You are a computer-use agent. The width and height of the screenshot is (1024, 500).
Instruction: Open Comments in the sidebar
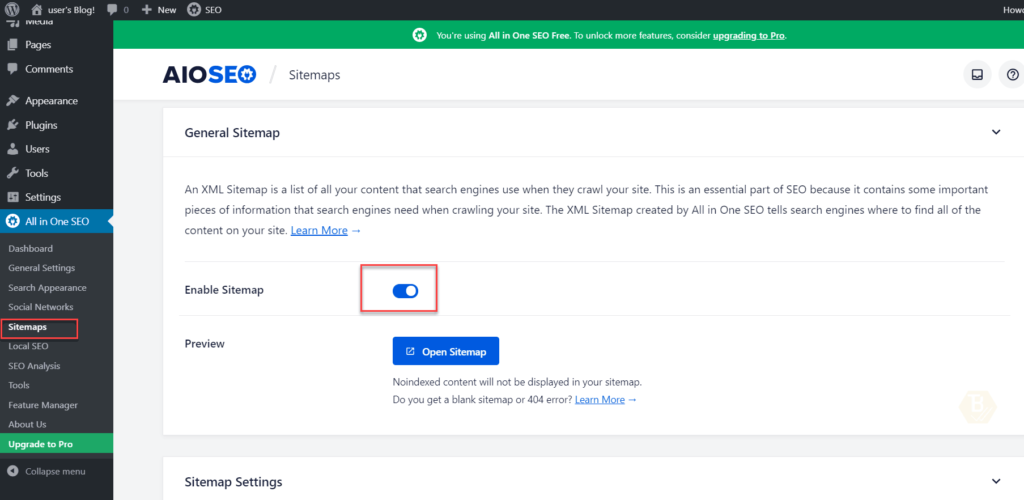coord(49,69)
